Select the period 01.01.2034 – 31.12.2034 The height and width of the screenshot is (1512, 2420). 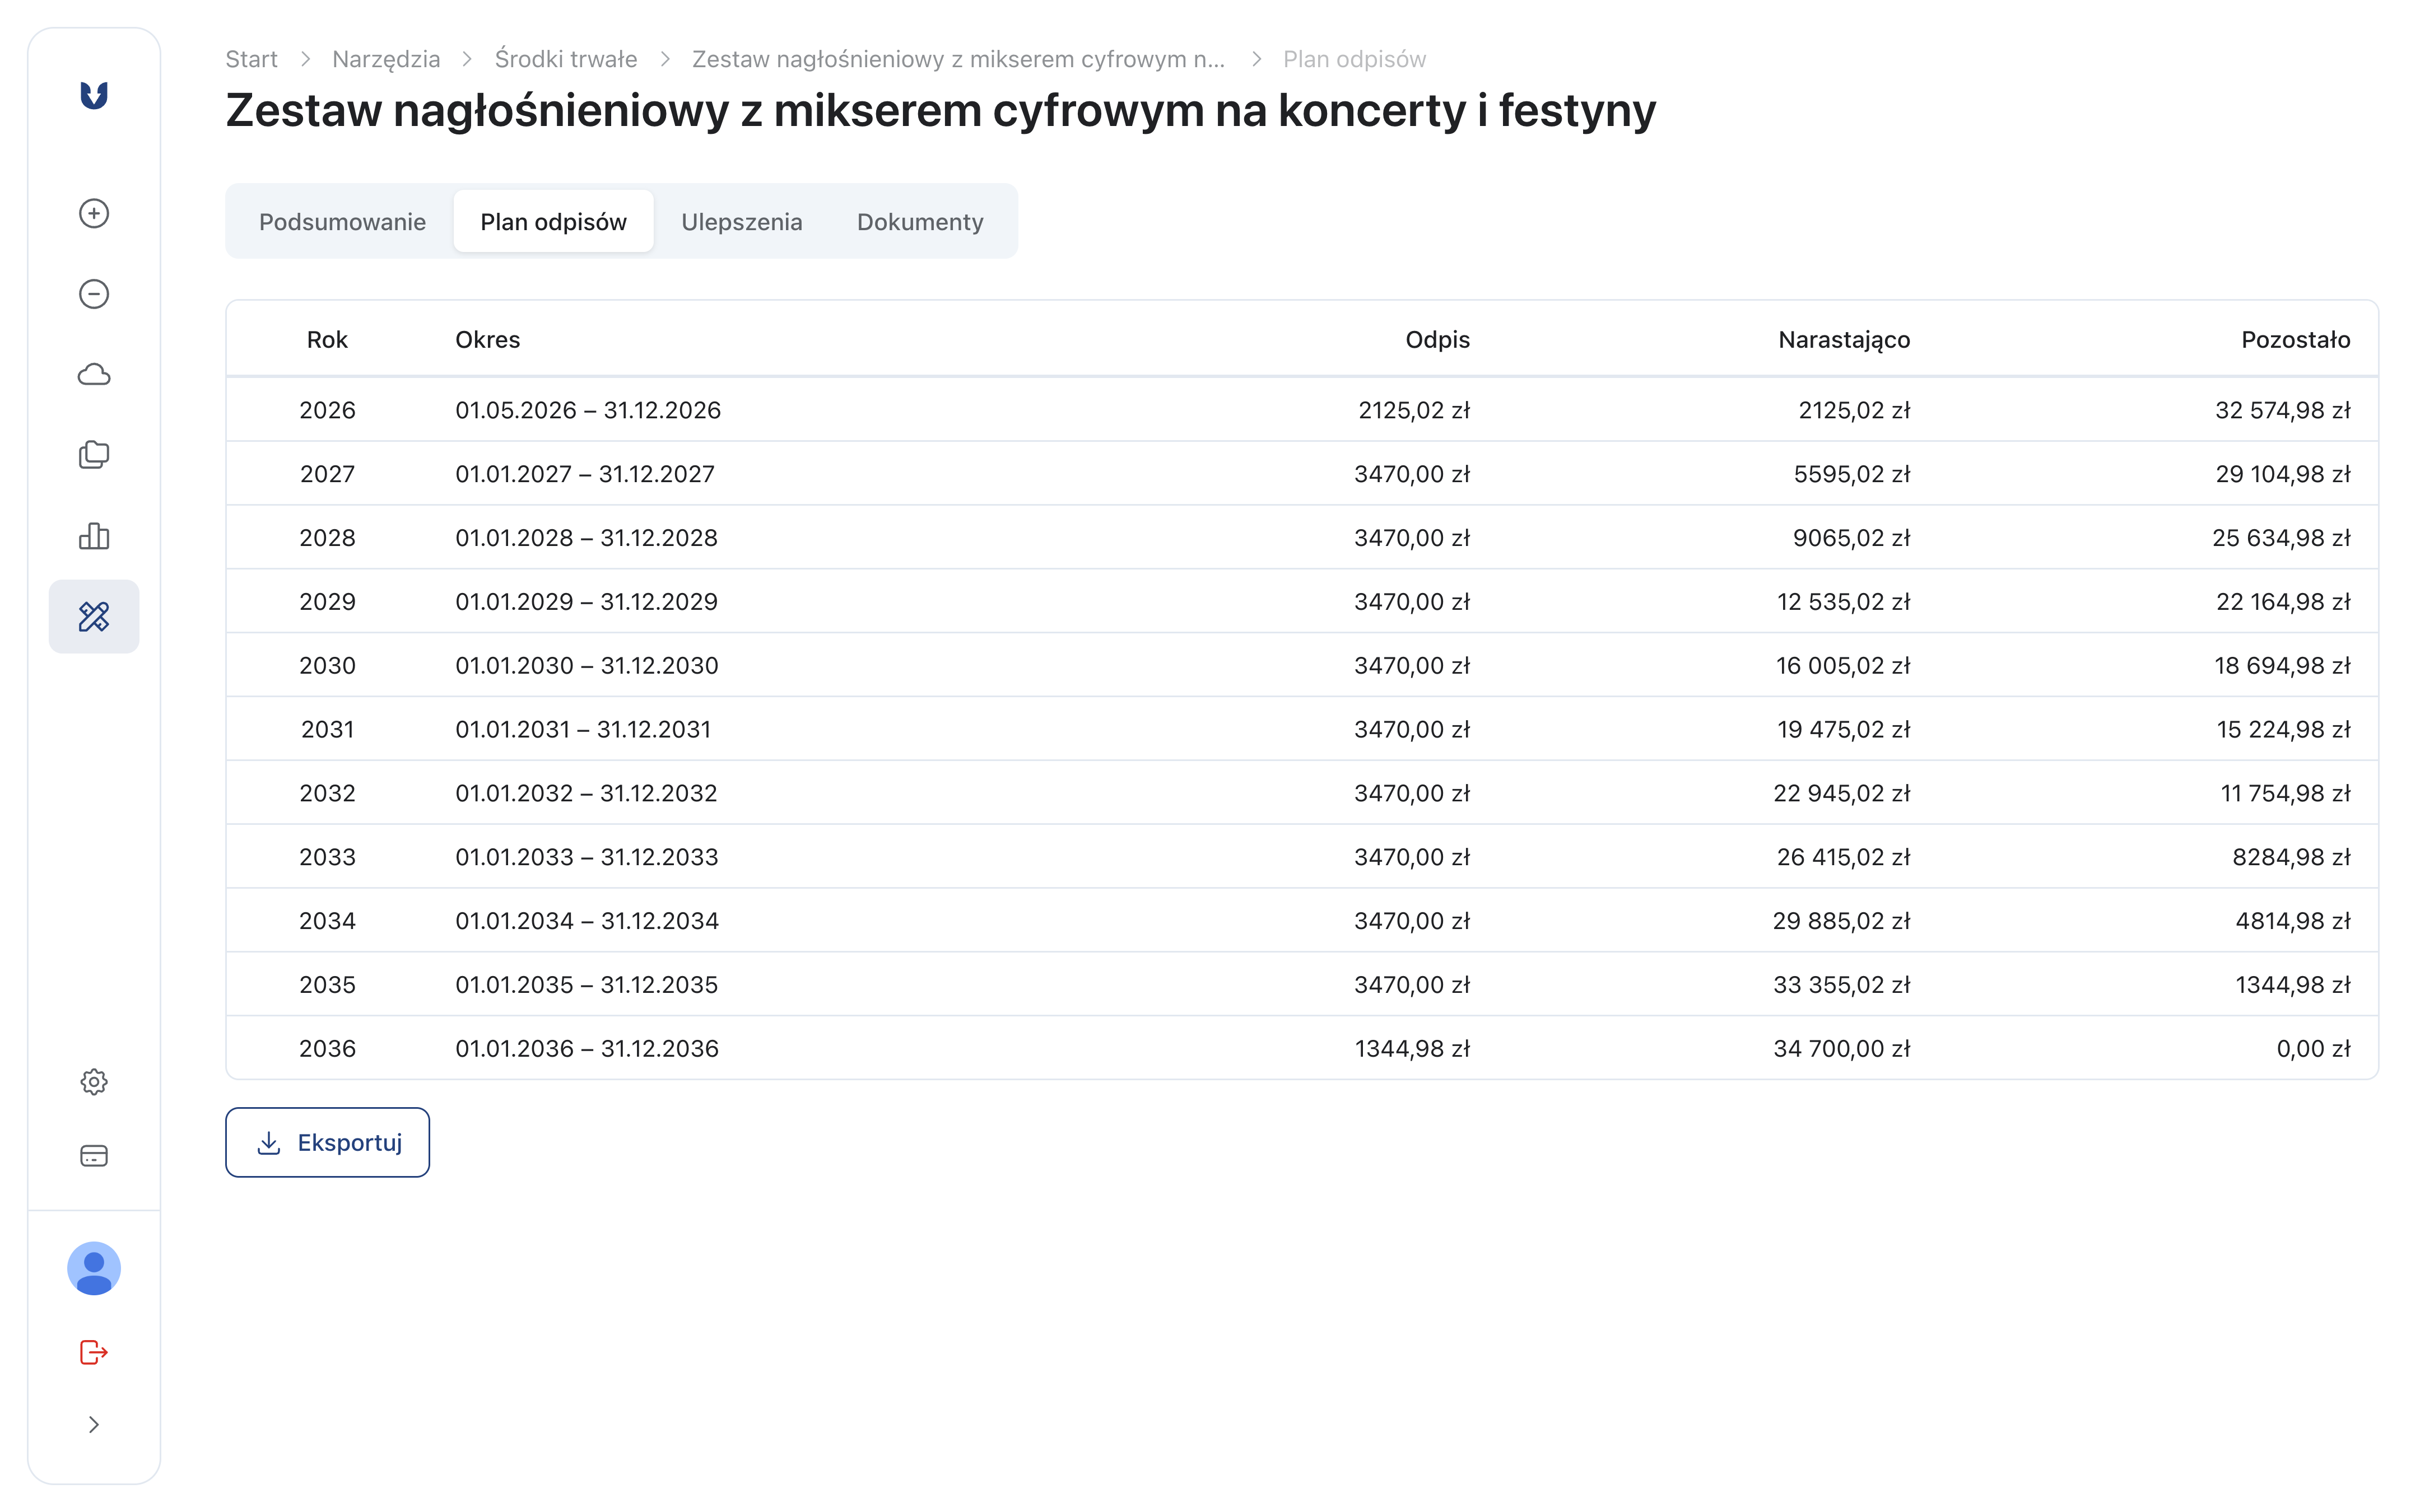tap(587, 921)
